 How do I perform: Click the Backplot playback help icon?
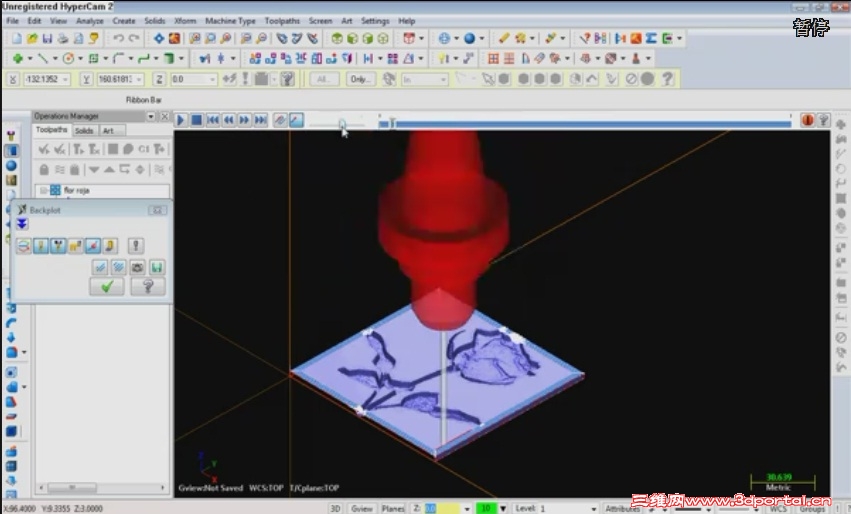coord(823,120)
